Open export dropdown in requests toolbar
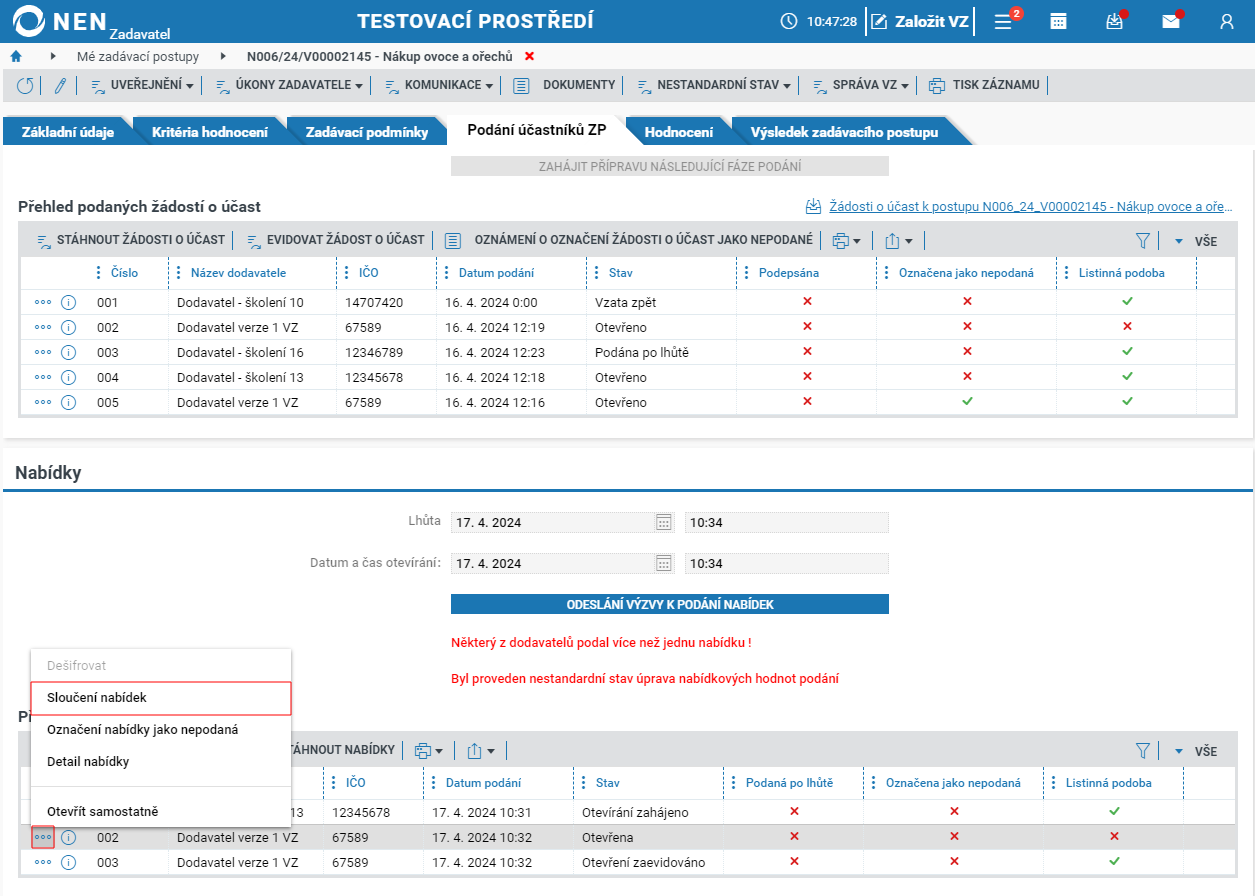The height and width of the screenshot is (896, 1255). (900, 241)
